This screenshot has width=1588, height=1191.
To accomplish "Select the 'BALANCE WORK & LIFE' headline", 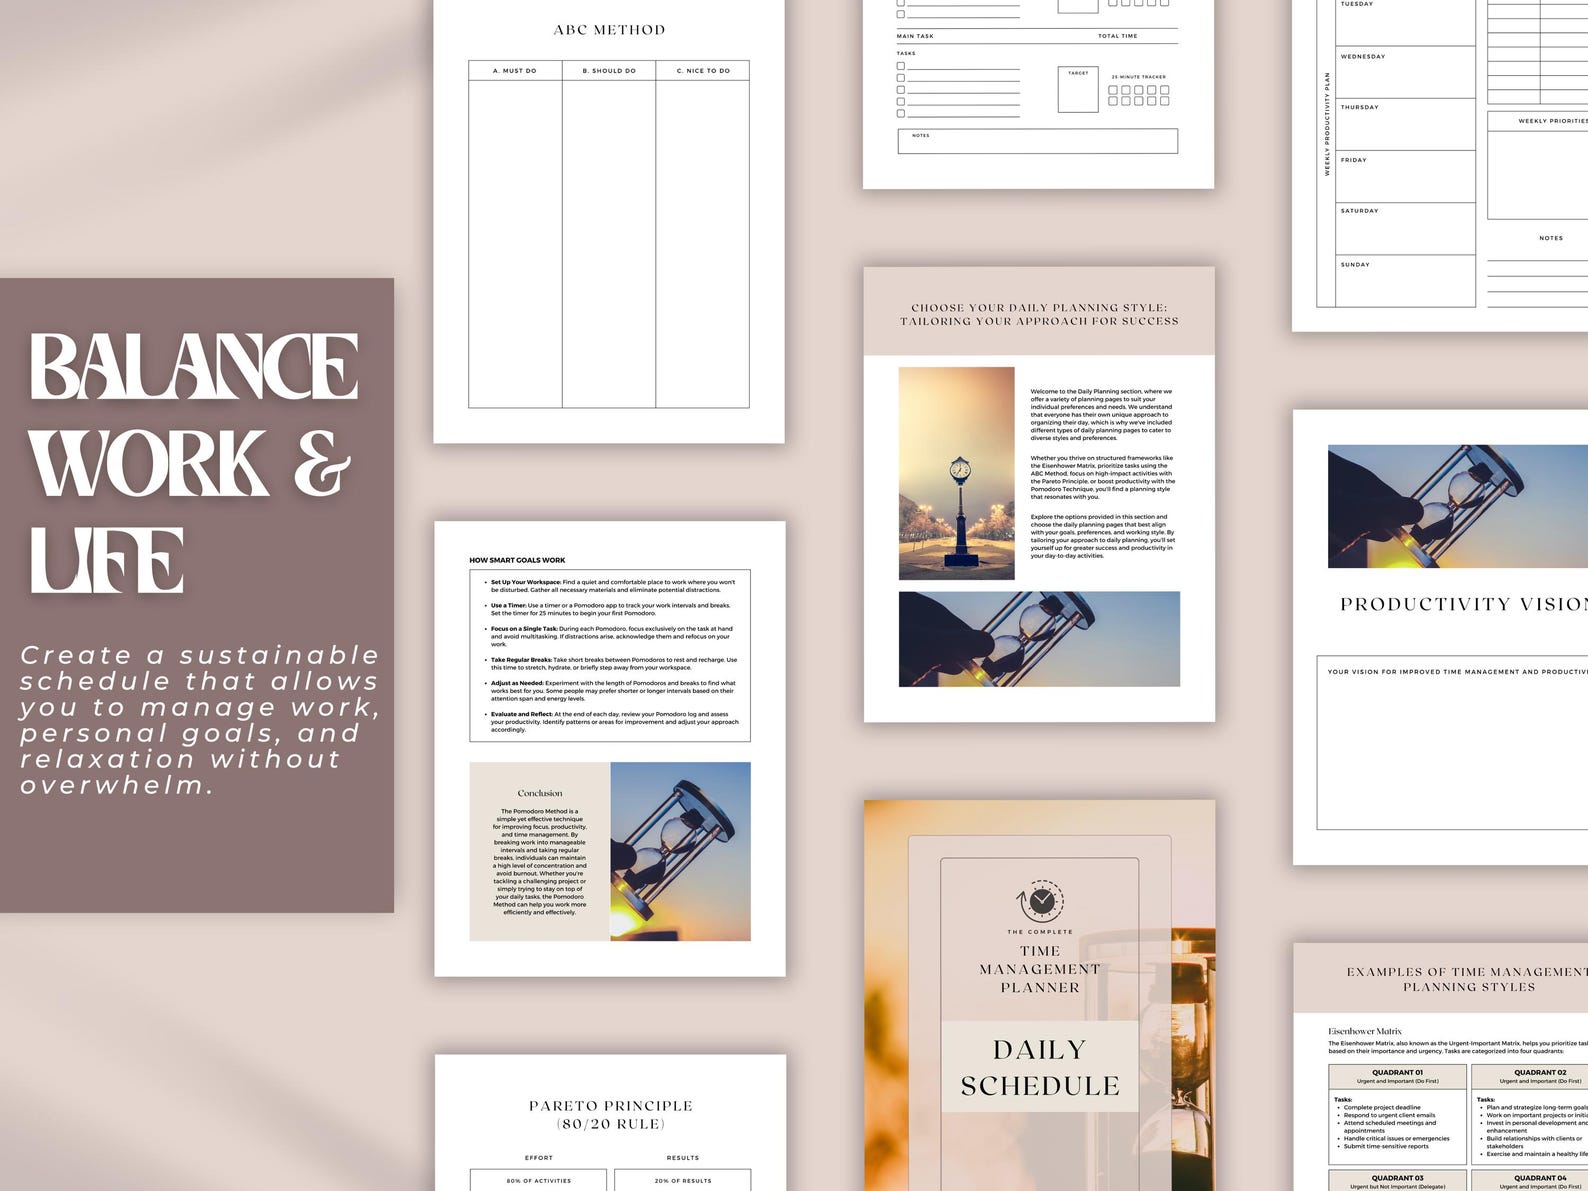I will coord(192,463).
